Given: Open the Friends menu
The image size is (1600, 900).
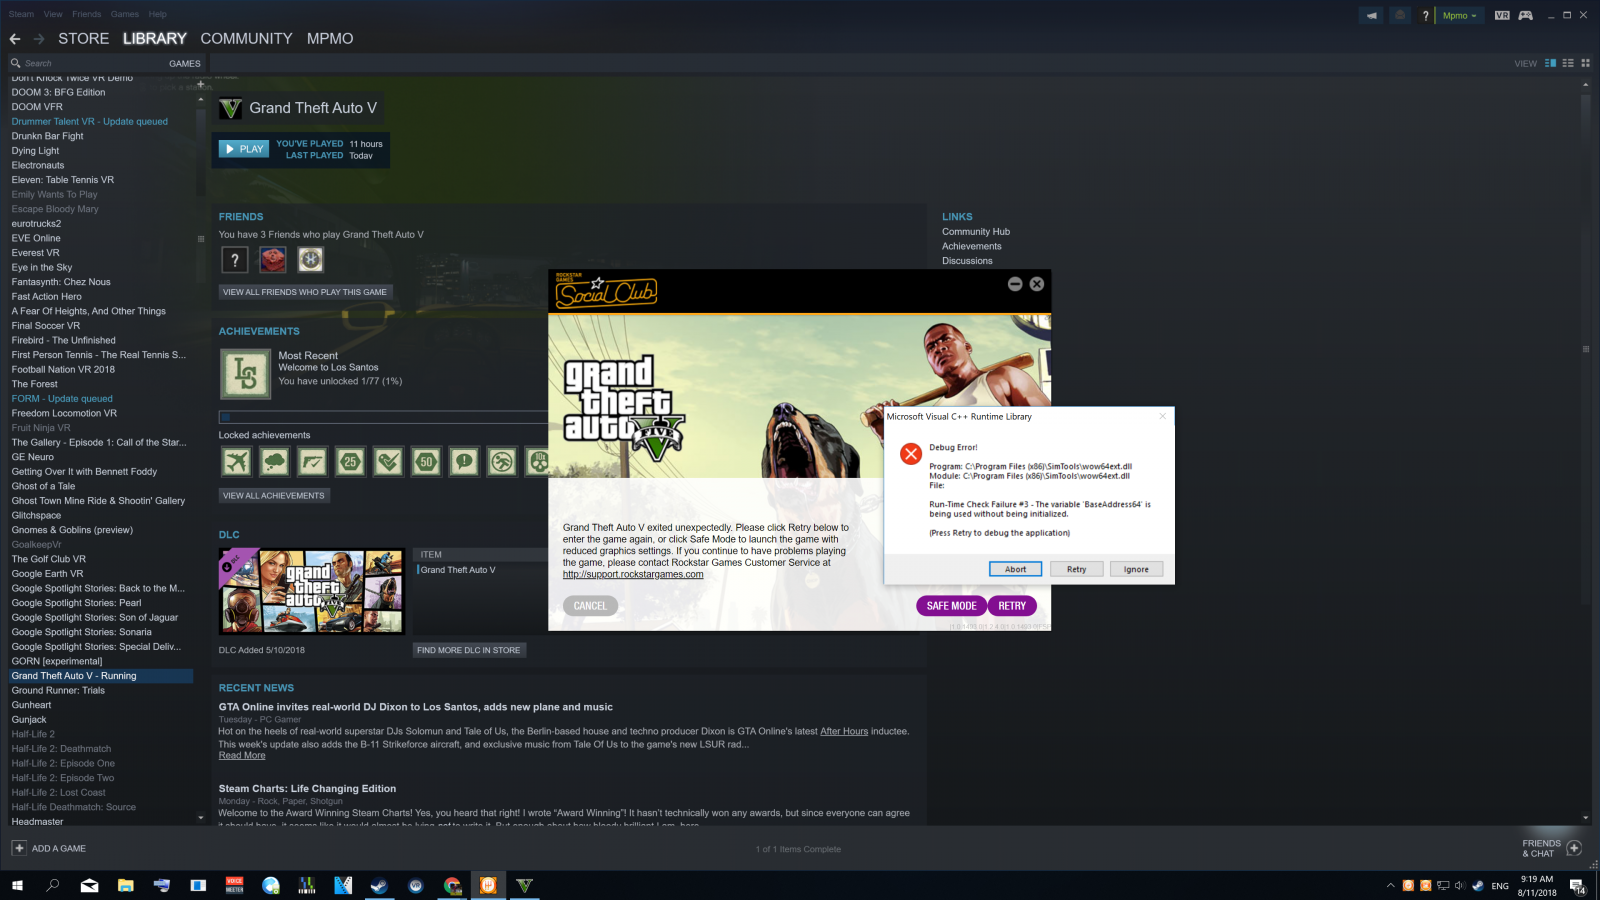Looking at the screenshot, I should point(86,14).
